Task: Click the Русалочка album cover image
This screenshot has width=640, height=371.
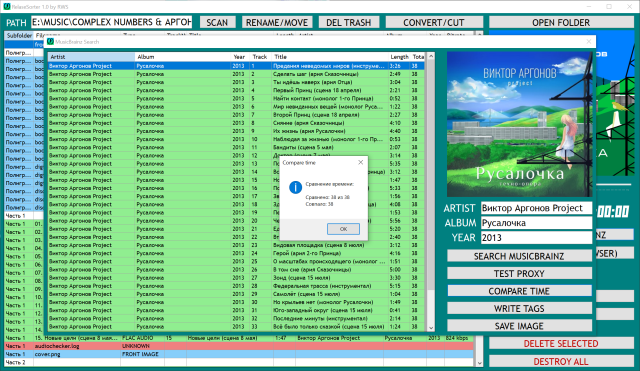Action: [519, 124]
